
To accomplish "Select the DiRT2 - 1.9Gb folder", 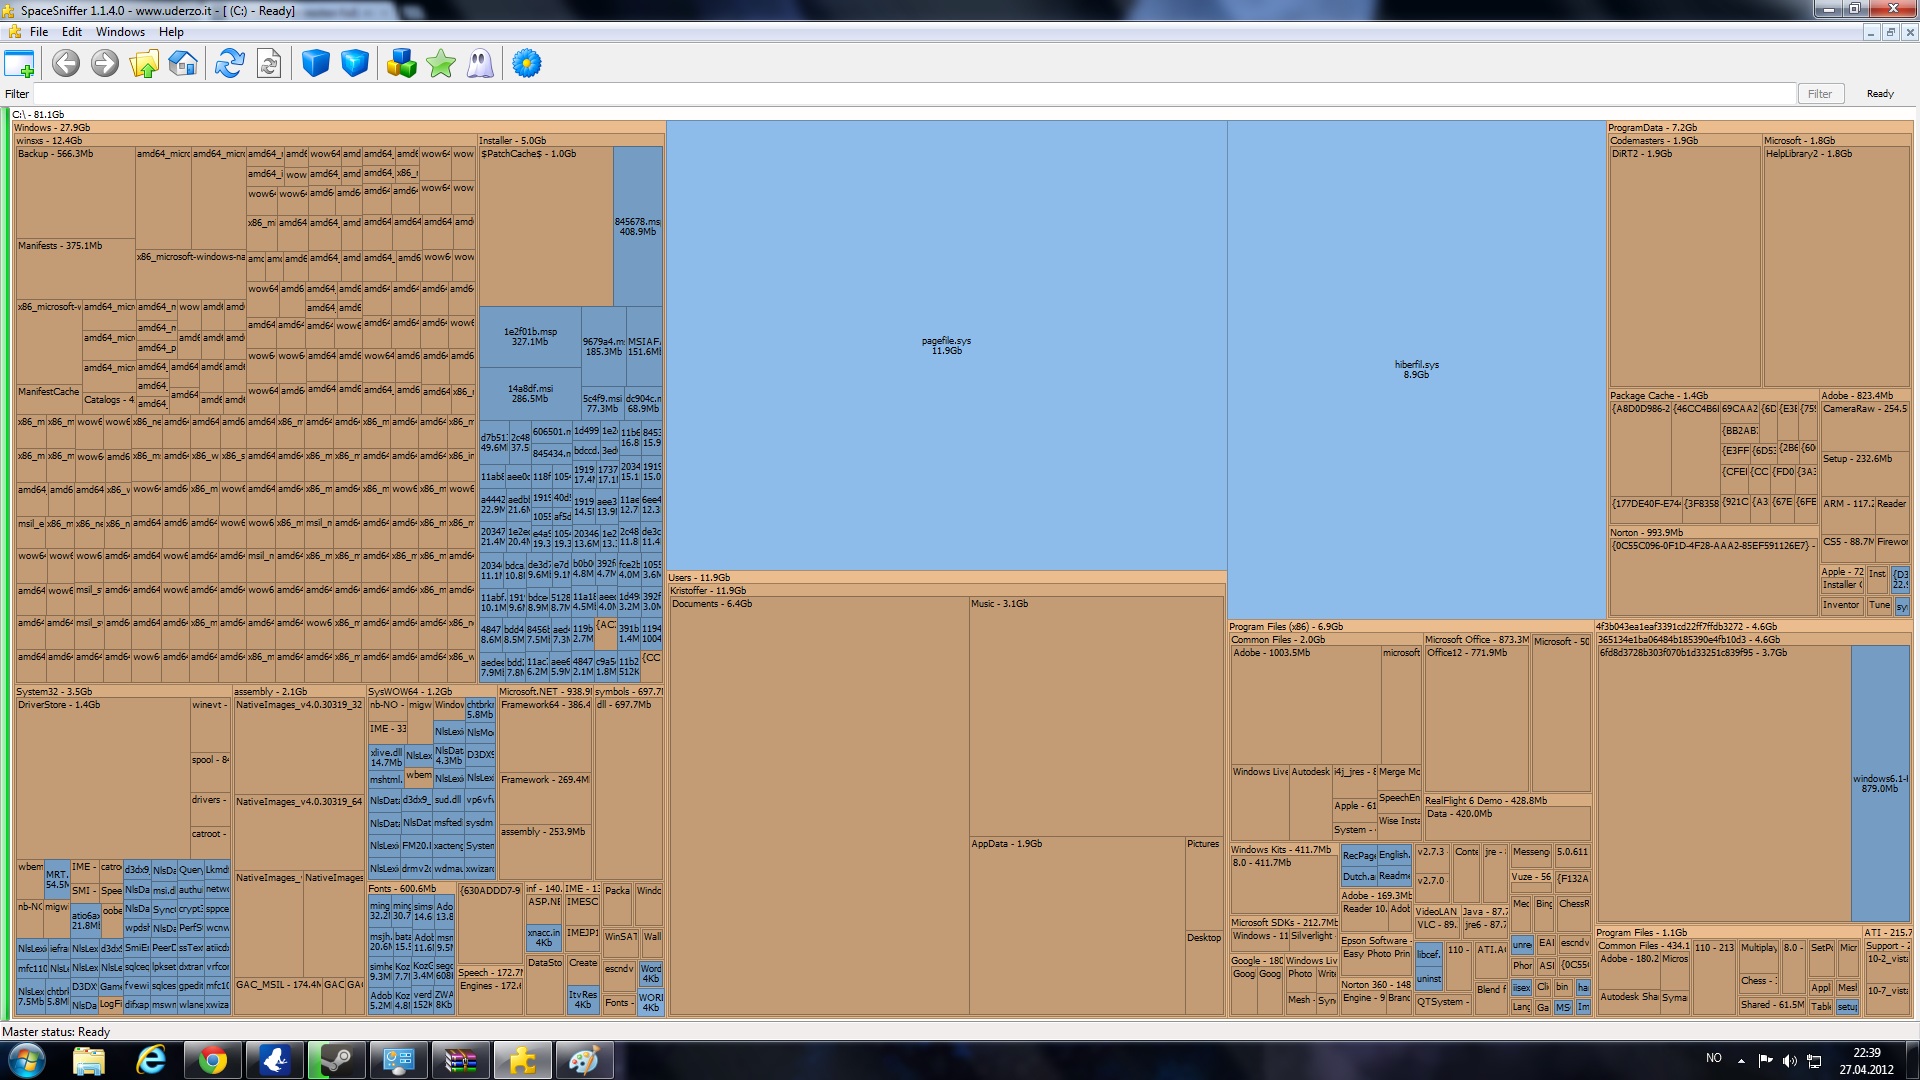I will click(1685, 267).
